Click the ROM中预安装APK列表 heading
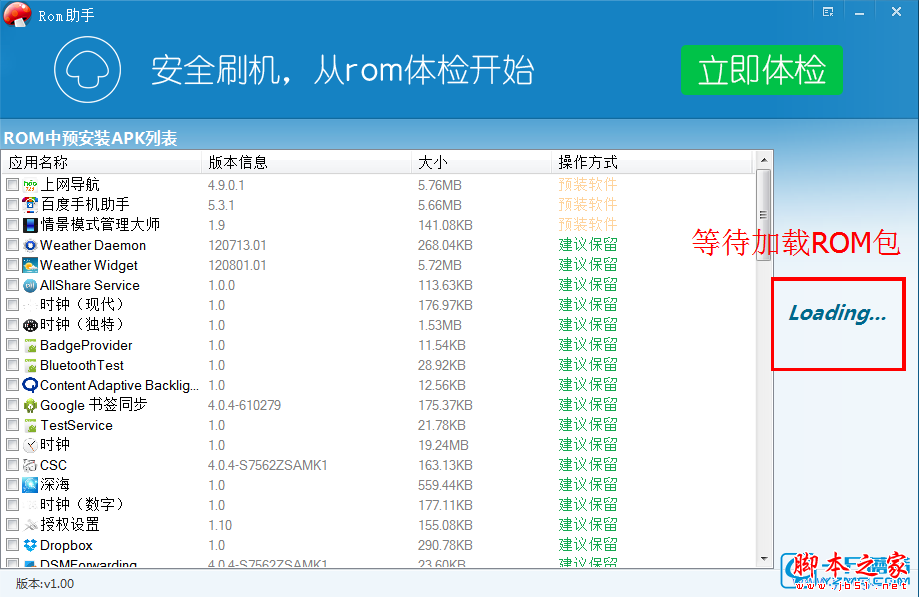The width and height of the screenshot is (919, 597). 90,138
